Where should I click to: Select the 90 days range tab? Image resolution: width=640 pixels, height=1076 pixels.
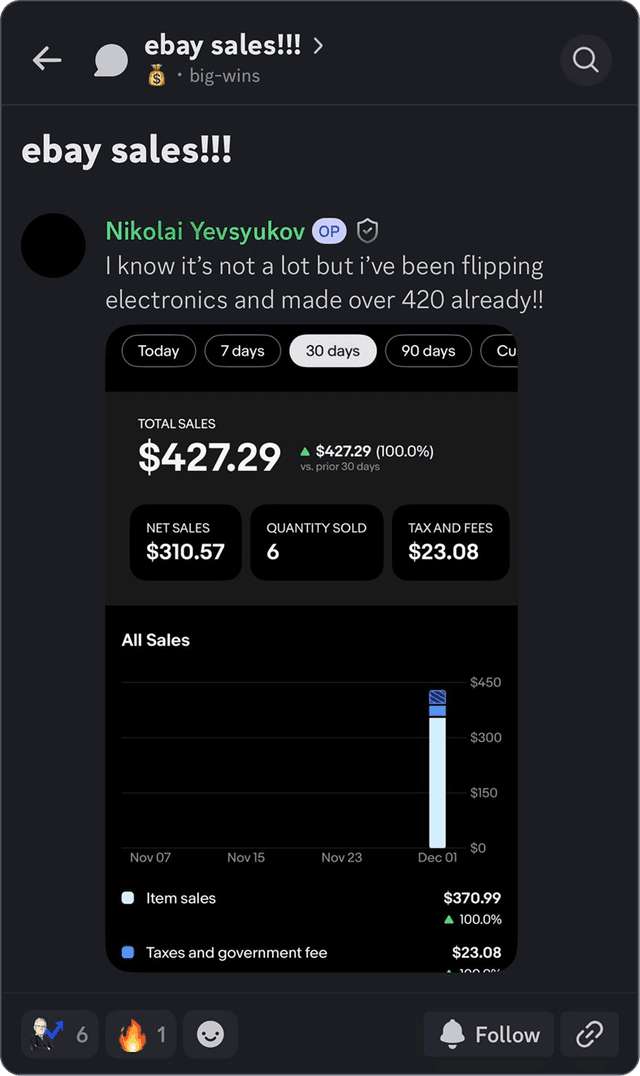click(x=428, y=351)
